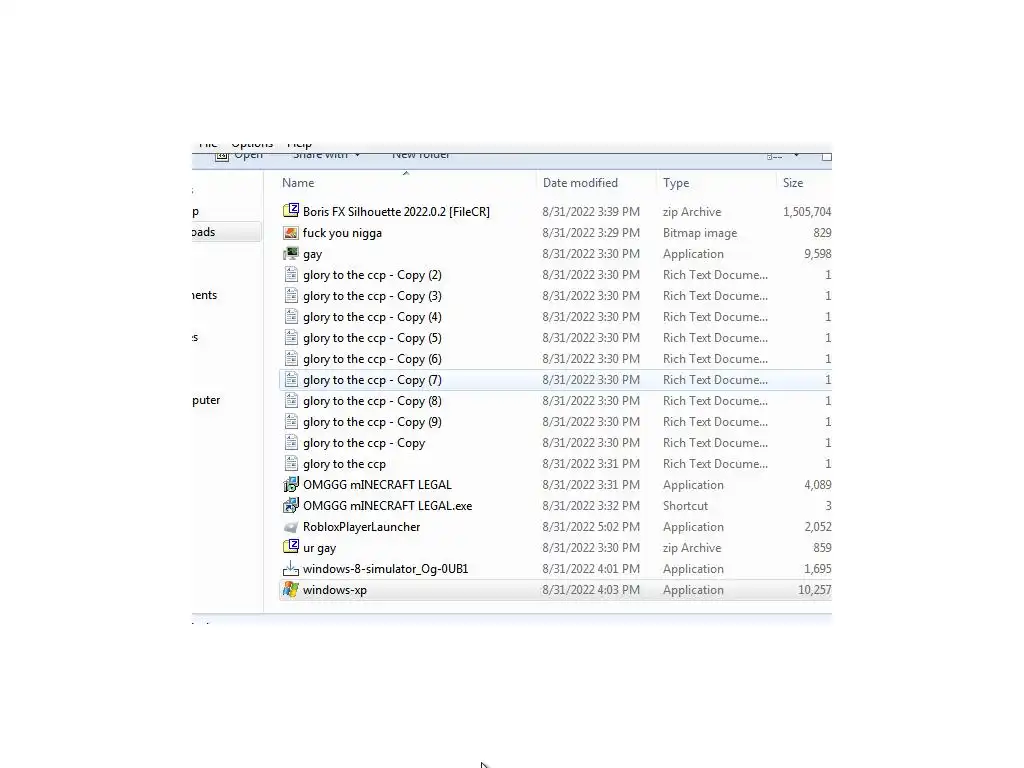Sort files by the Name column header
The image size is (1024, 768).
(x=298, y=183)
